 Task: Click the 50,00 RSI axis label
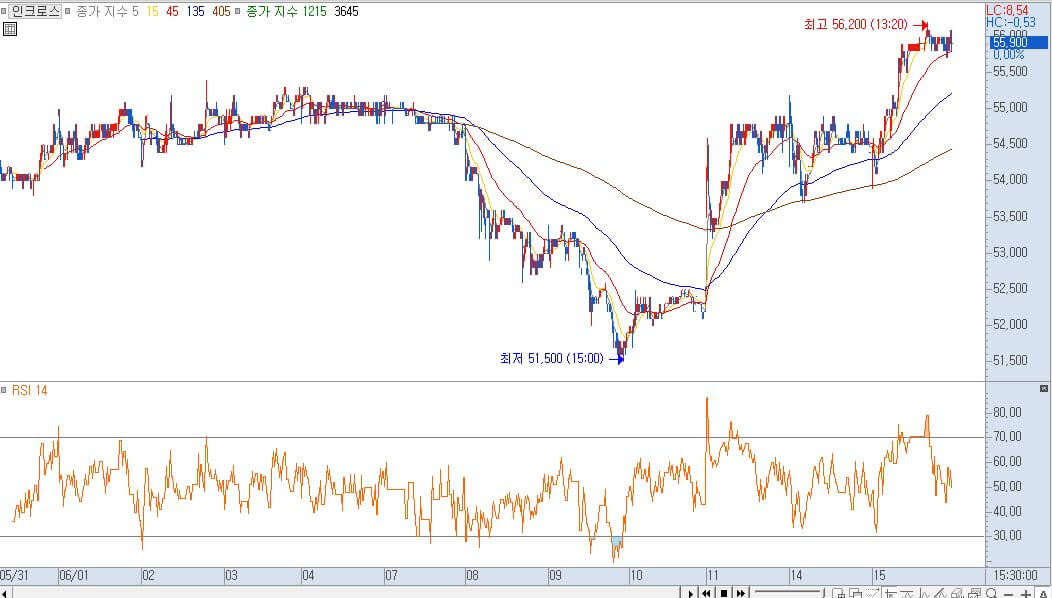click(x=1007, y=486)
